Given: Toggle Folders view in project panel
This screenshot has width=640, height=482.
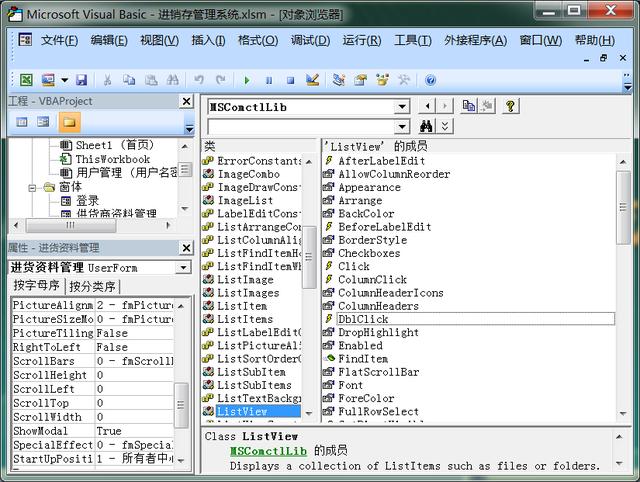Looking at the screenshot, I should pyautogui.click(x=69, y=122).
